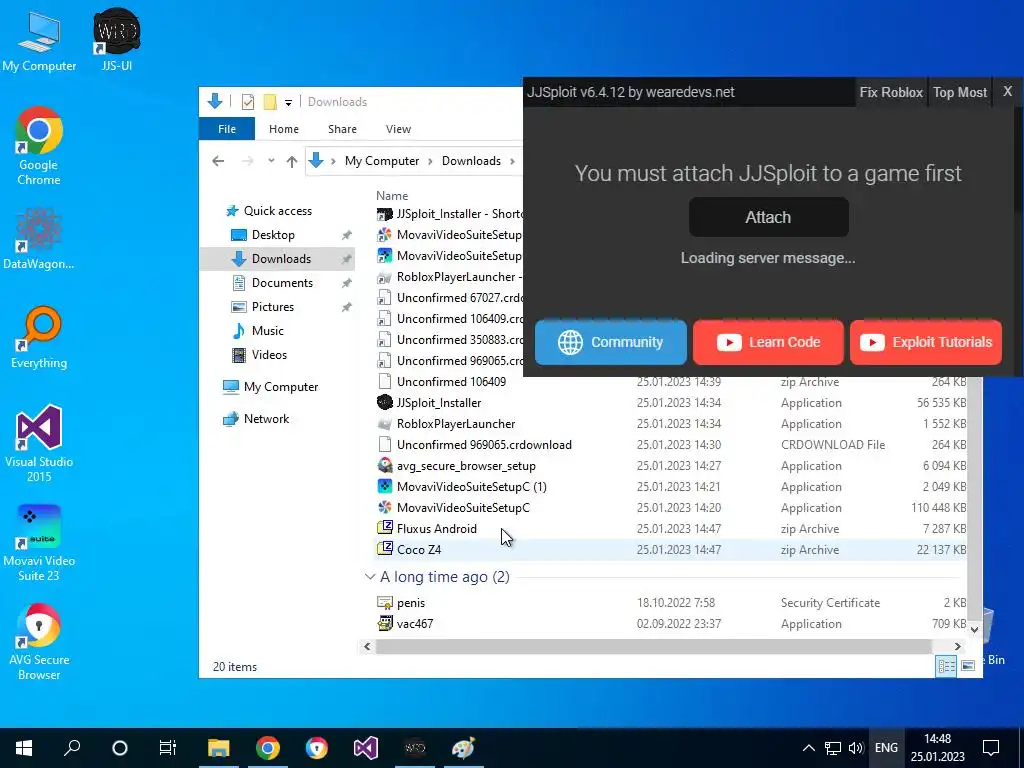Open the Windows Start menu
The height and width of the screenshot is (768, 1024).
24,748
